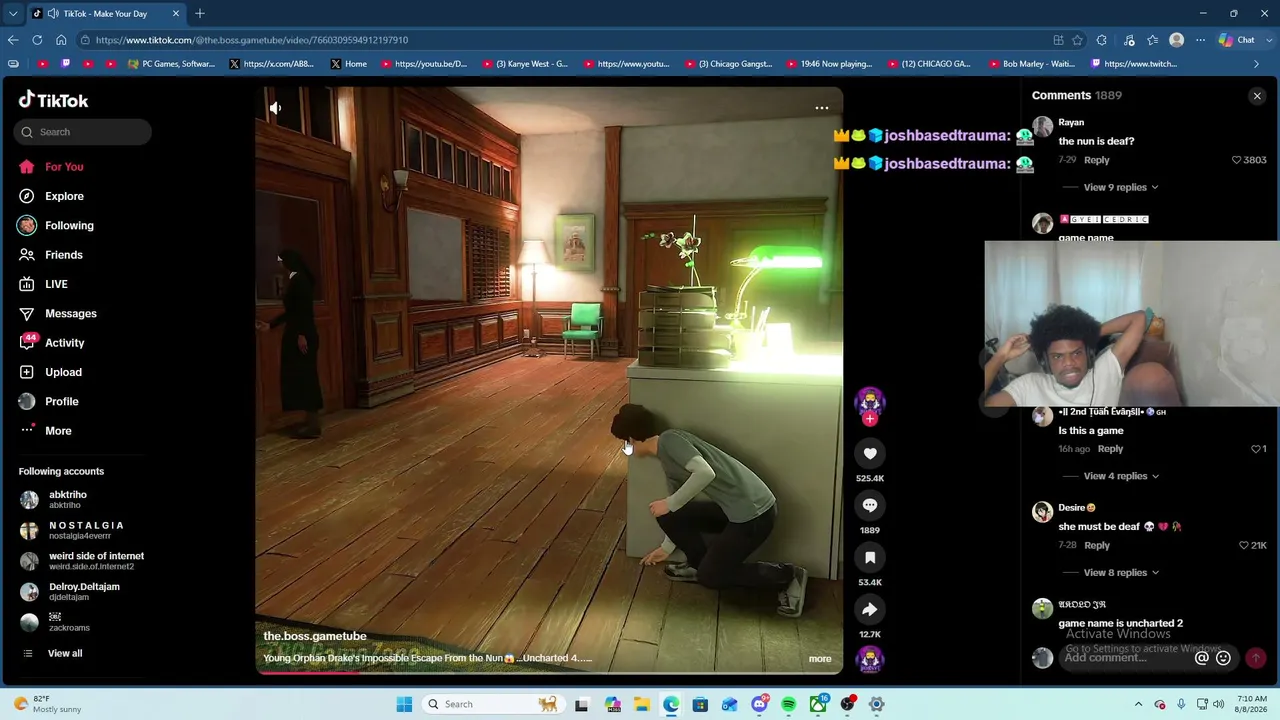Open the tab search dropdown arrow

coord(13,13)
